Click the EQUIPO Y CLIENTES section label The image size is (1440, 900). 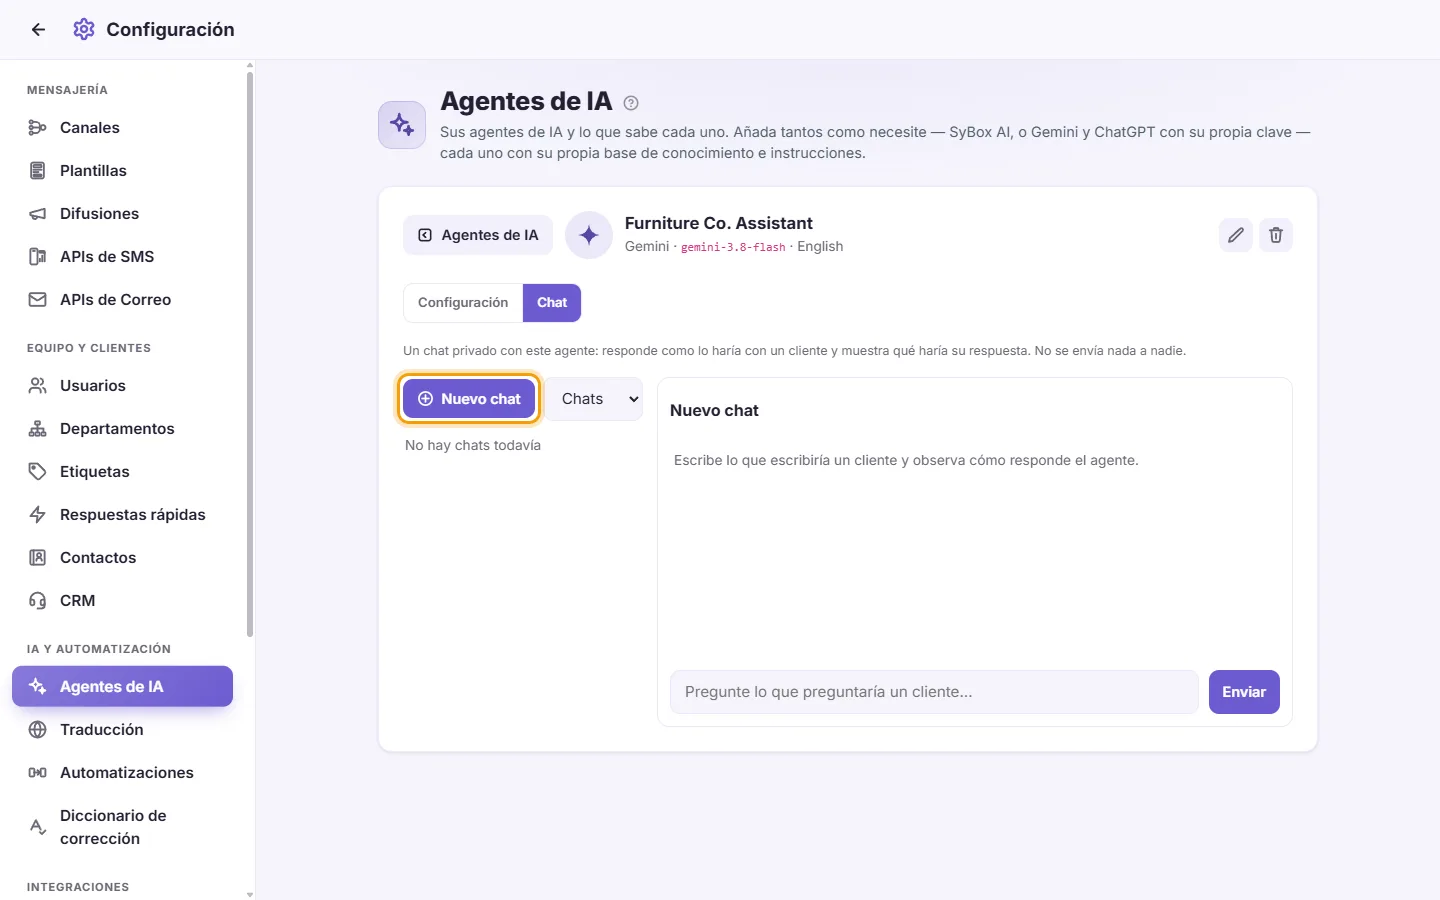[x=89, y=348]
